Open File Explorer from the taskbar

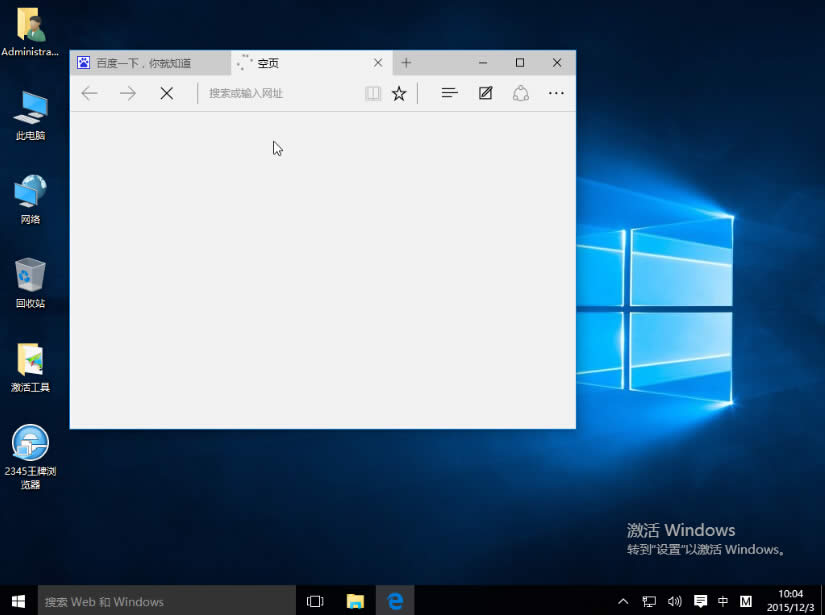(355, 601)
